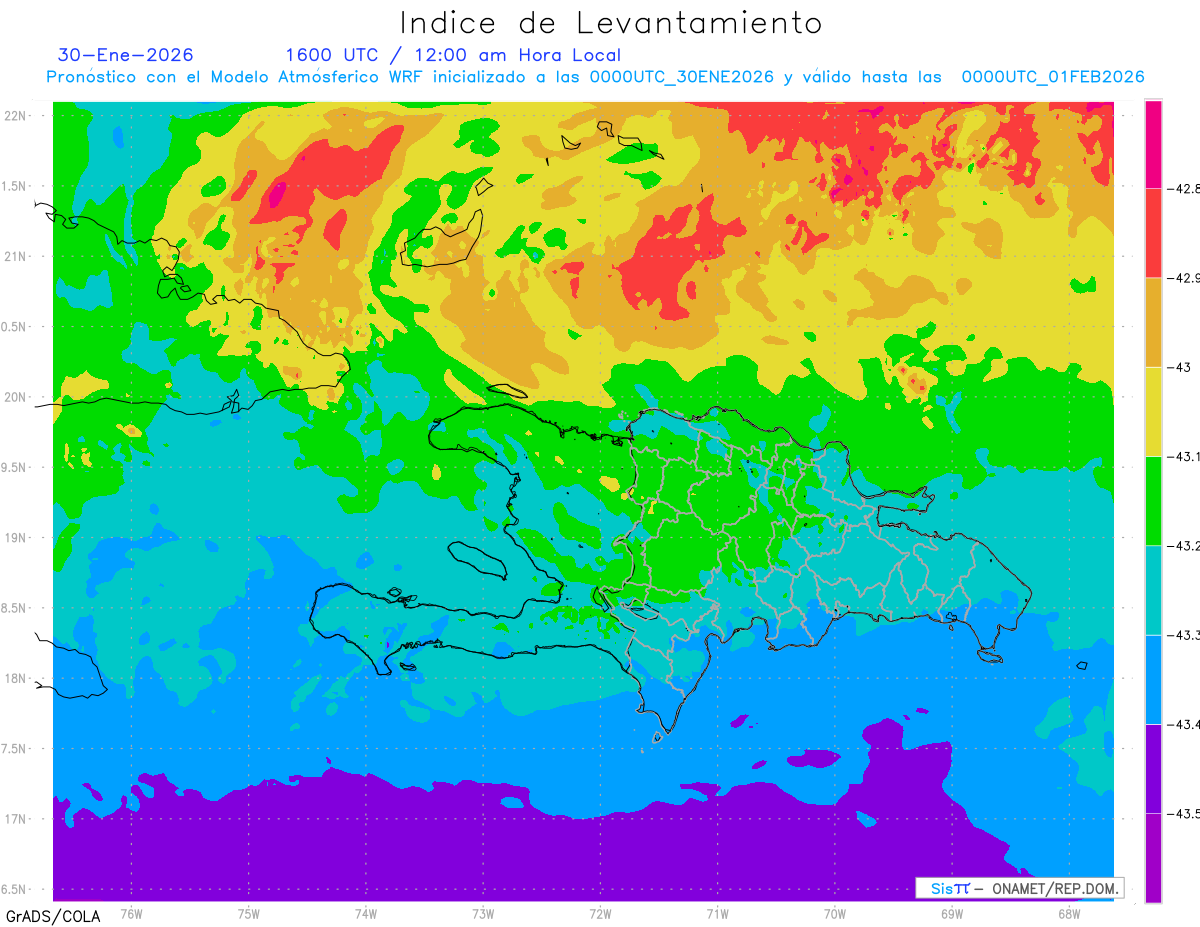Click the purple colorbar segment below -43.4
The height and width of the screenshot is (927, 1200).
click(1153, 768)
